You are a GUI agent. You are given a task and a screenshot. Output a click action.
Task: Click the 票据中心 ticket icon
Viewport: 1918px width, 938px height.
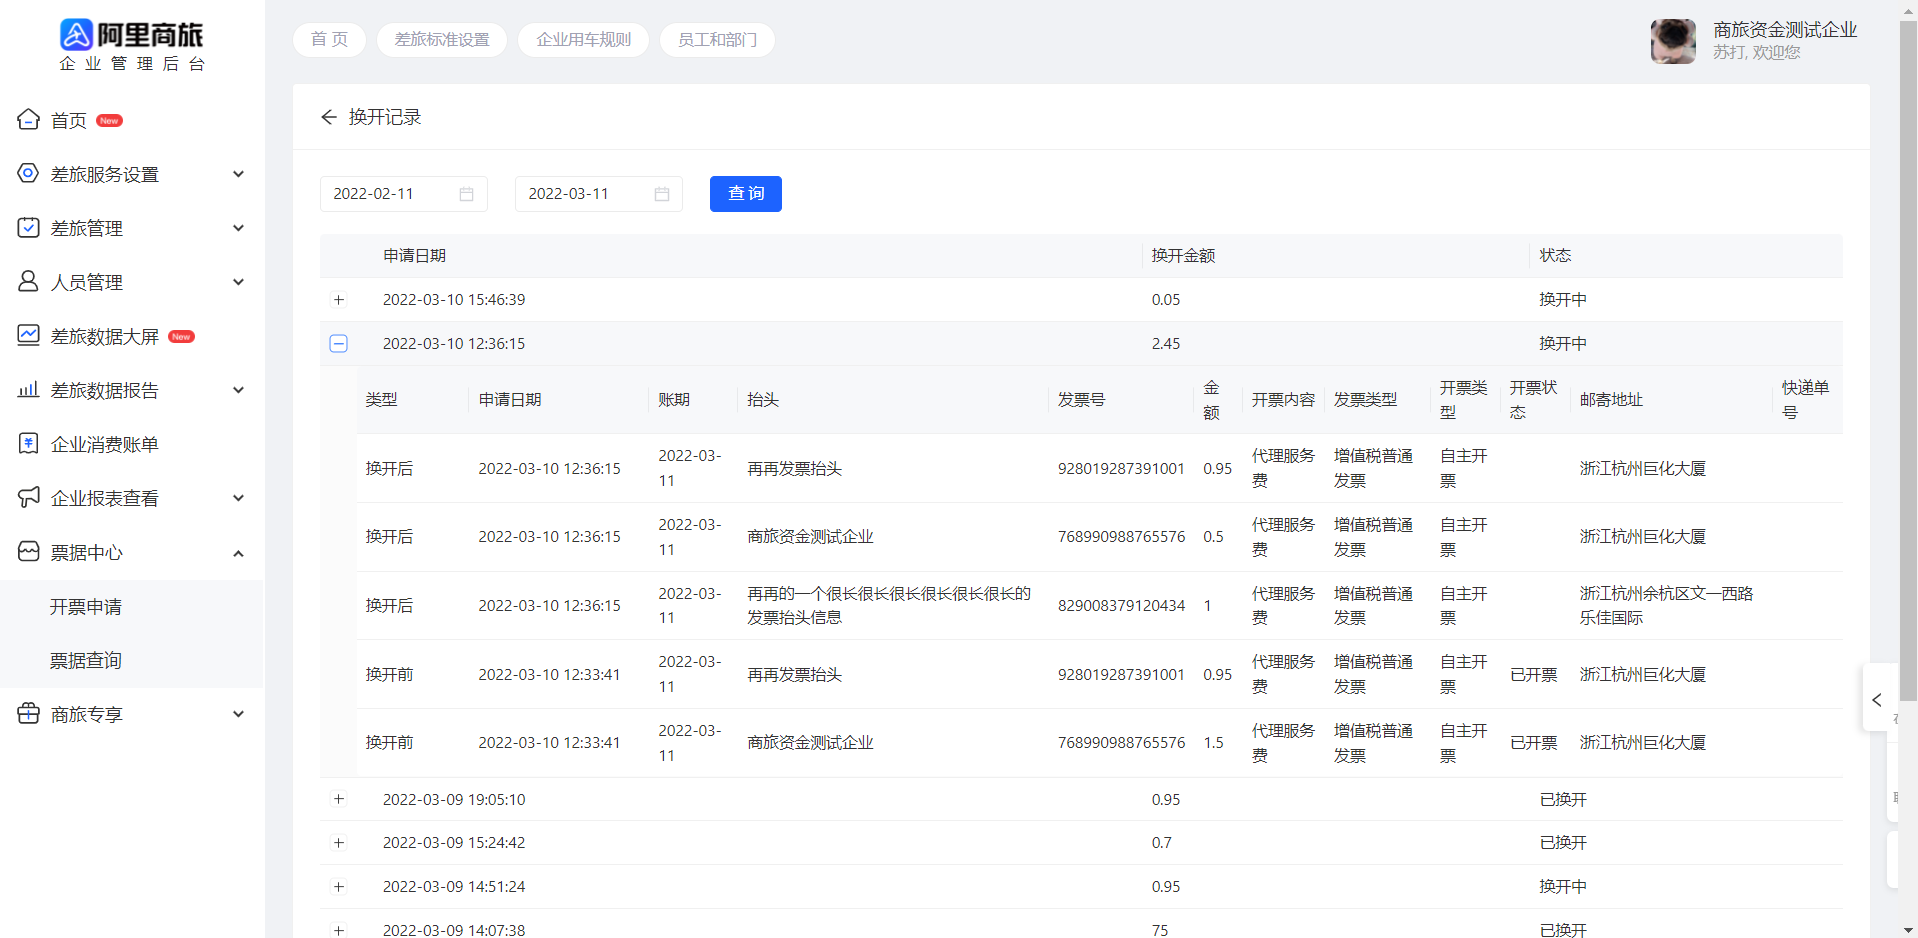click(x=29, y=552)
